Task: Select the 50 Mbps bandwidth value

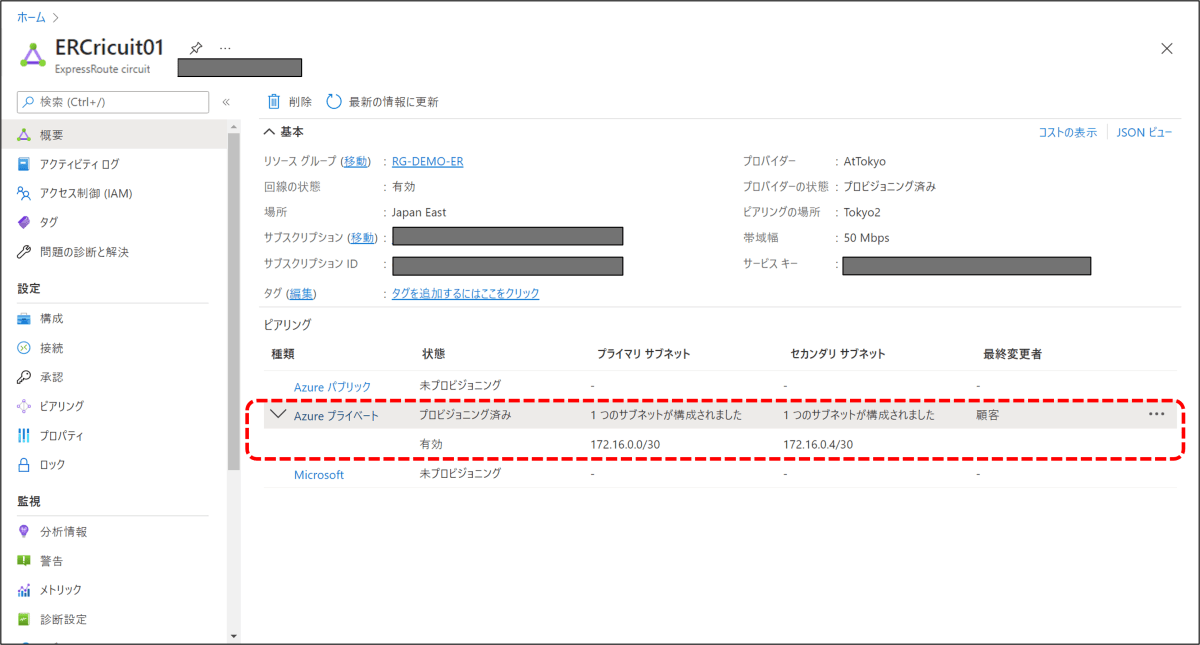Action: click(x=866, y=238)
